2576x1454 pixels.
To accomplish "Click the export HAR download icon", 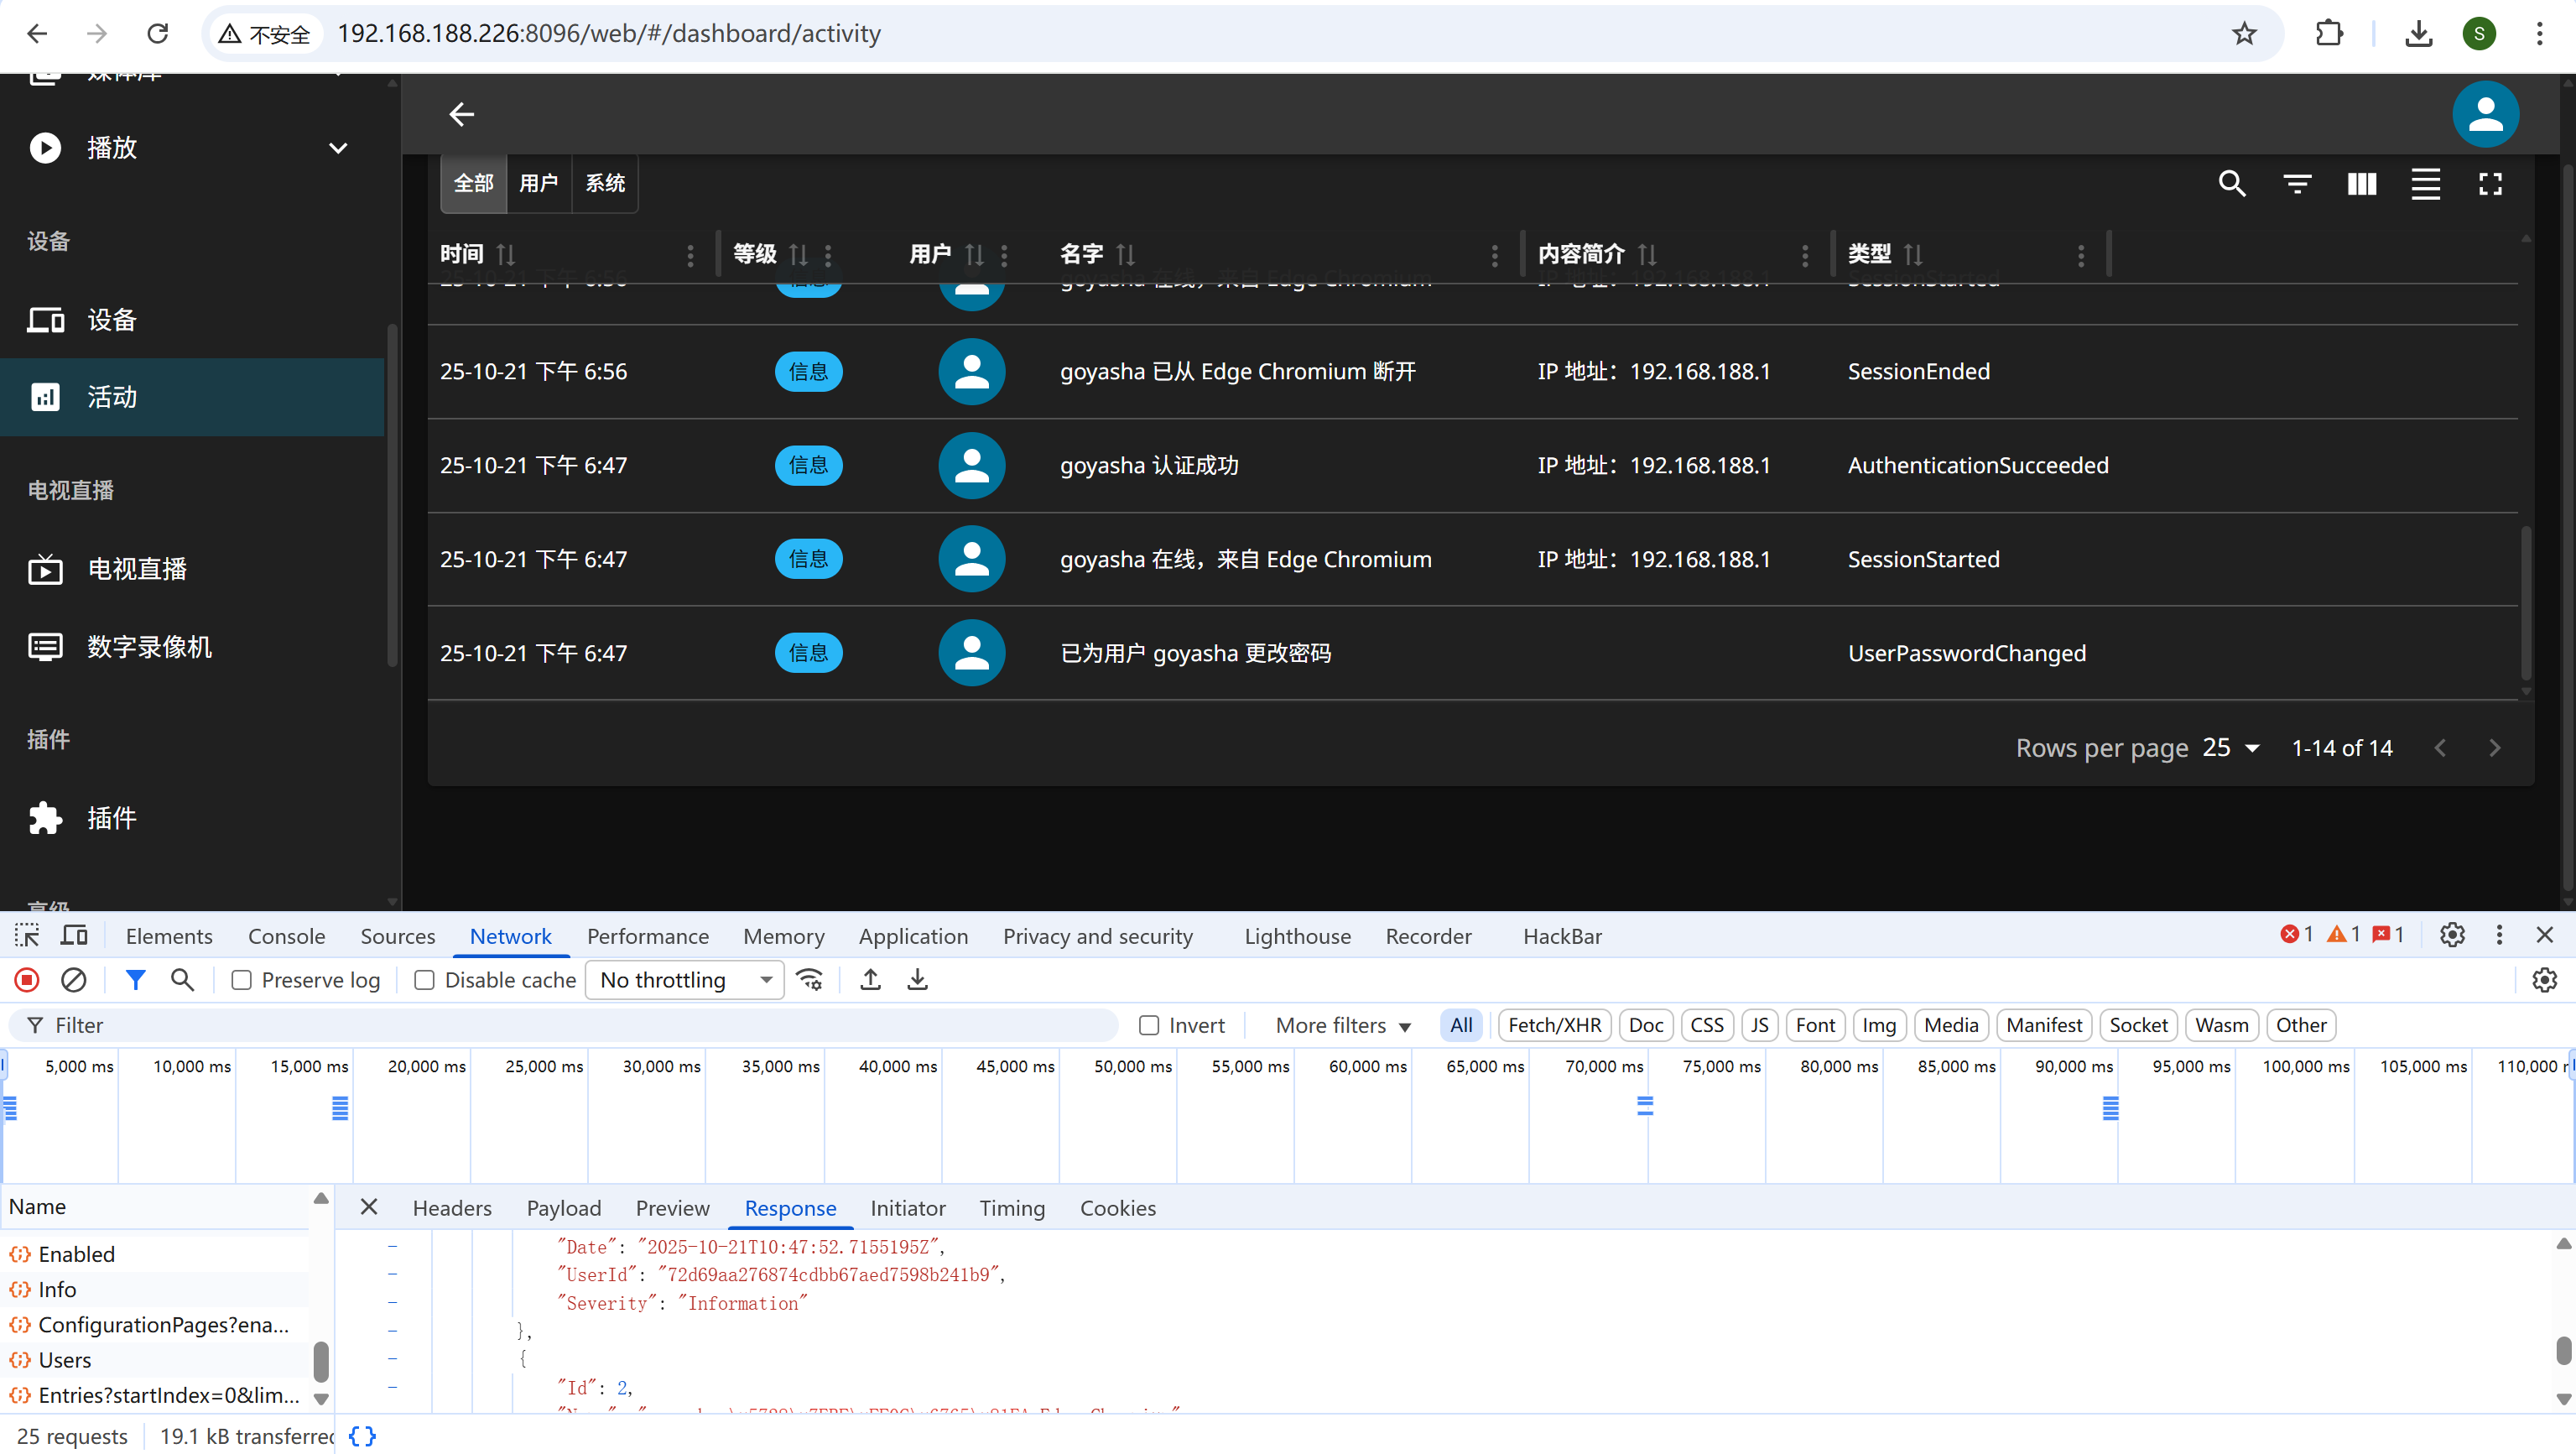I will (x=917, y=980).
